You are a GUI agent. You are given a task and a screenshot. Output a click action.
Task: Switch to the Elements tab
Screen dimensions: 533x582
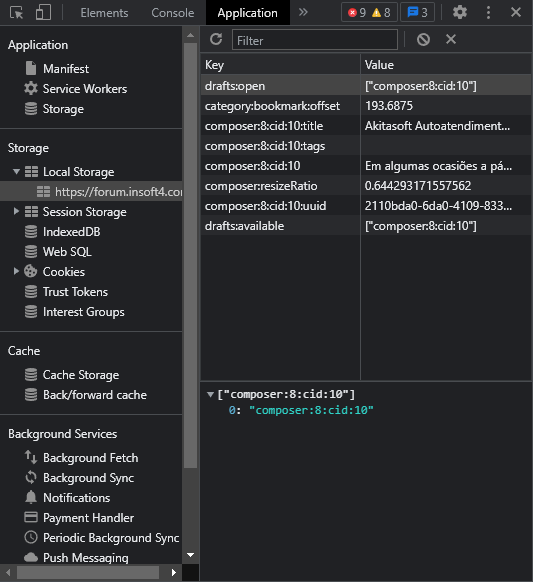[104, 13]
